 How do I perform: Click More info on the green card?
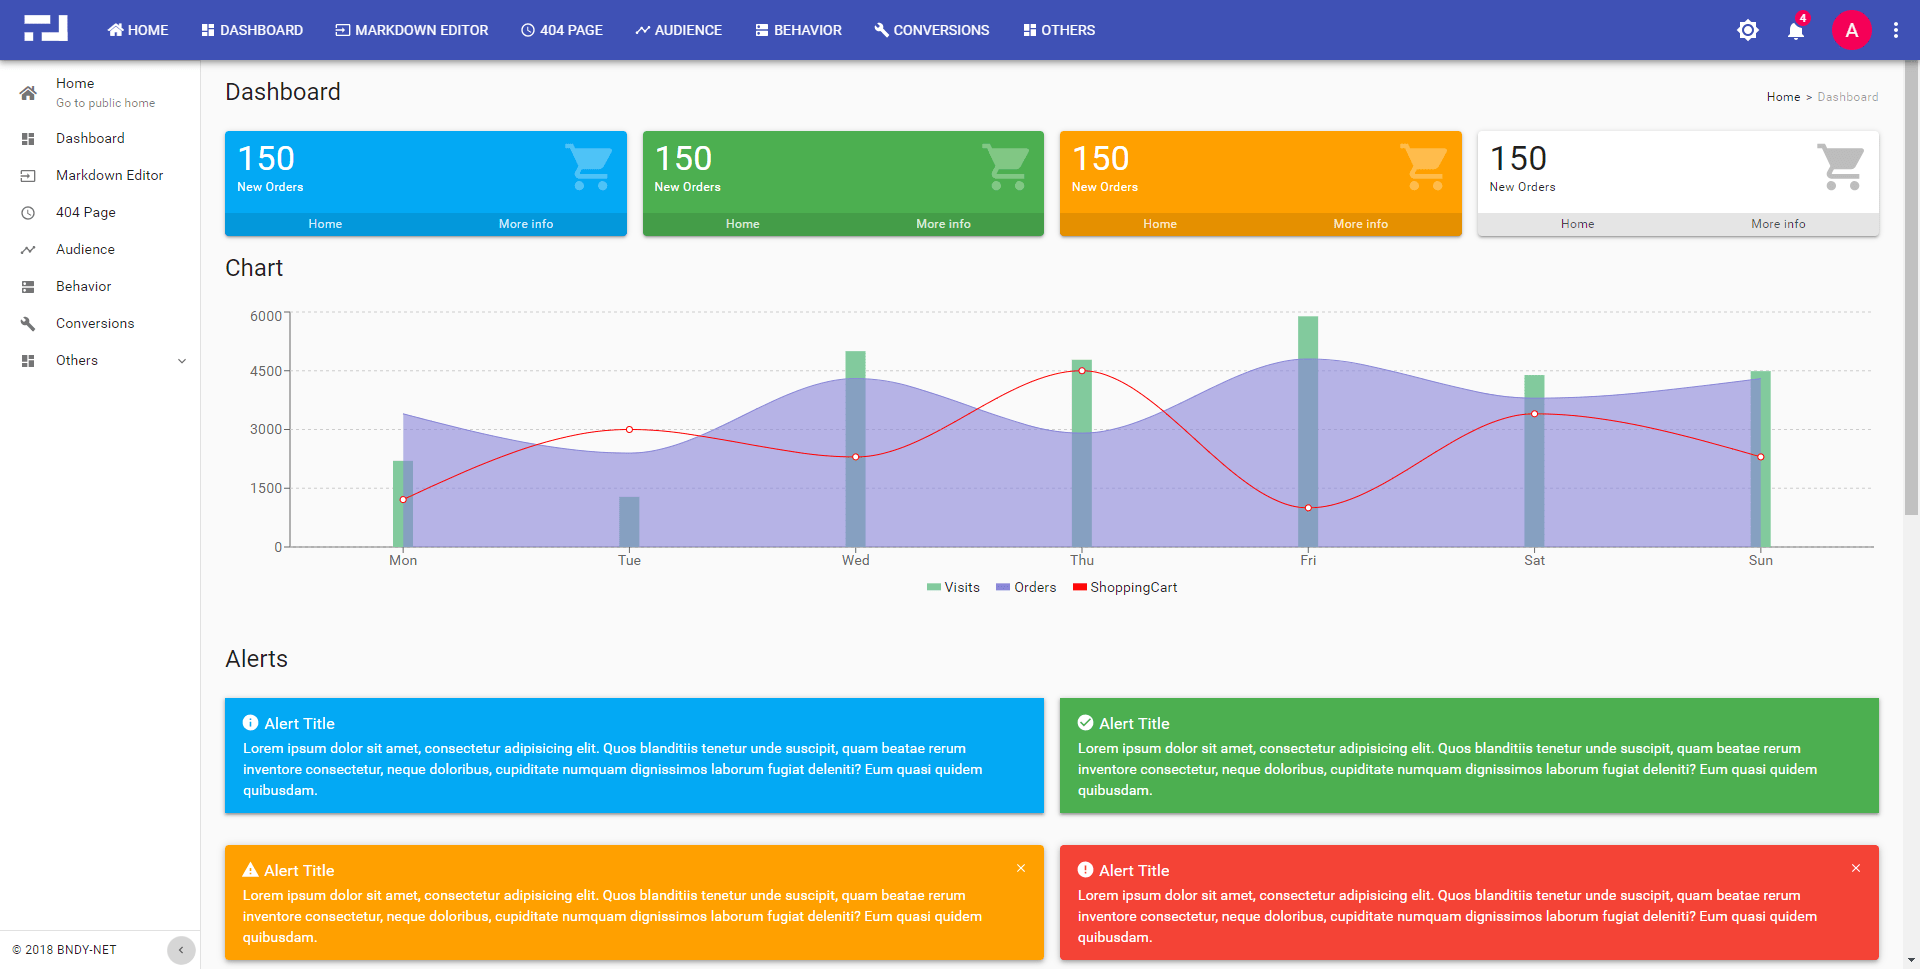tap(942, 223)
